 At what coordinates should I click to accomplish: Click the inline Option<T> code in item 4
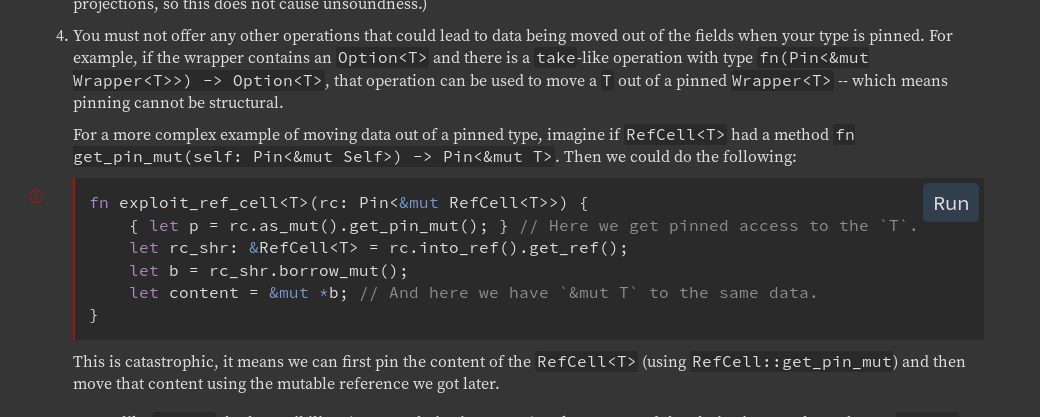pos(383,58)
